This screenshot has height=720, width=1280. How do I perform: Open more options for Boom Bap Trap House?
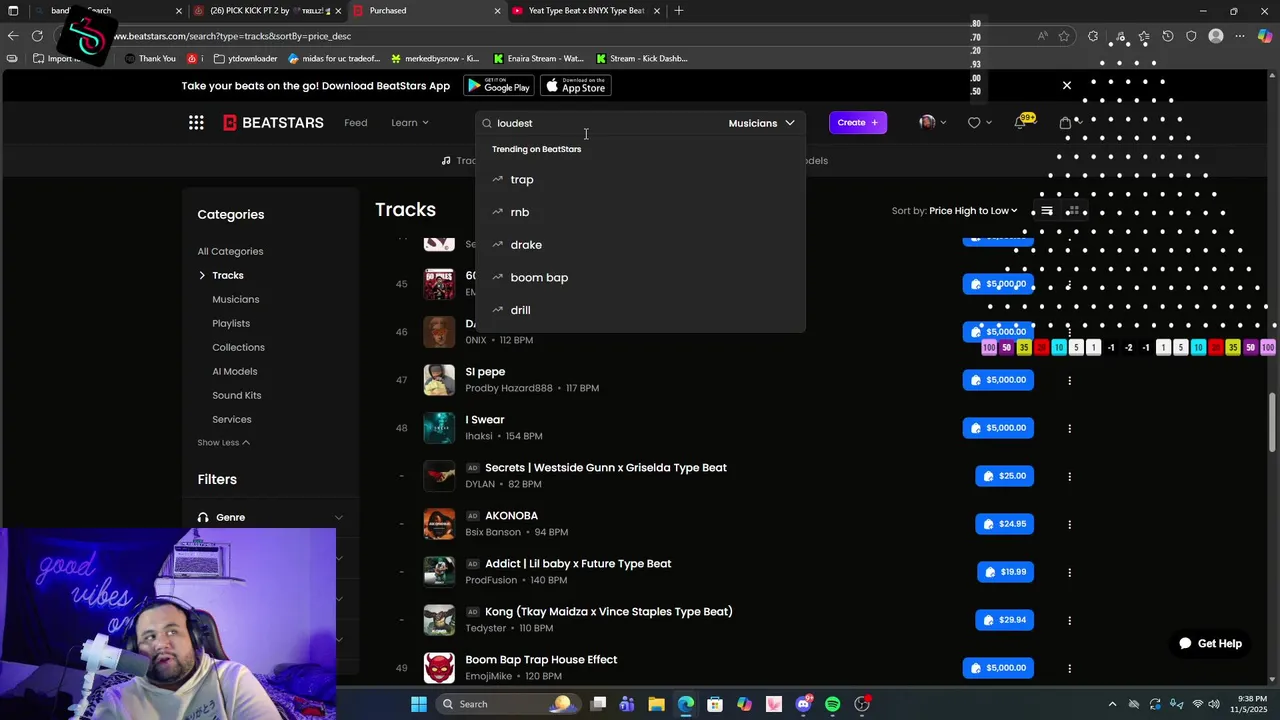tap(1069, 668)
